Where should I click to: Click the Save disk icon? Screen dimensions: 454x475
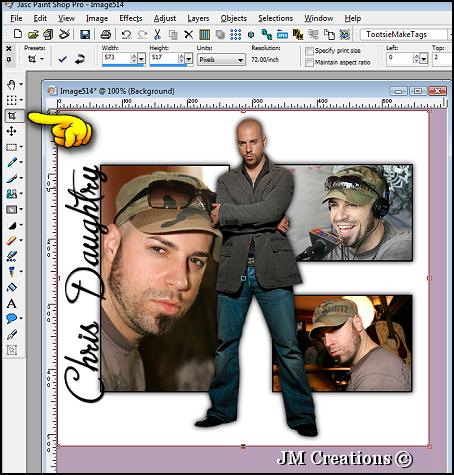(x=85, y=34)
